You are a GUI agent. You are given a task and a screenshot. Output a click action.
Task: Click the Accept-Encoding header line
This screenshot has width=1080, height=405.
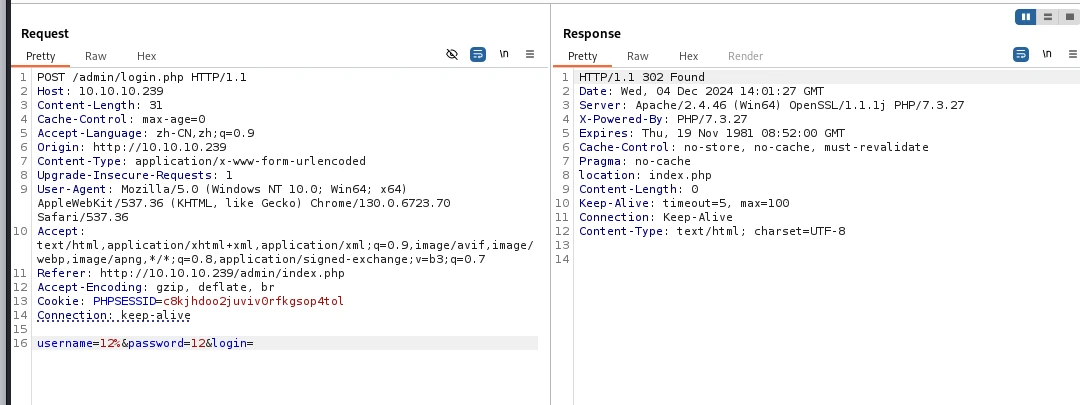tap(156, 287)
